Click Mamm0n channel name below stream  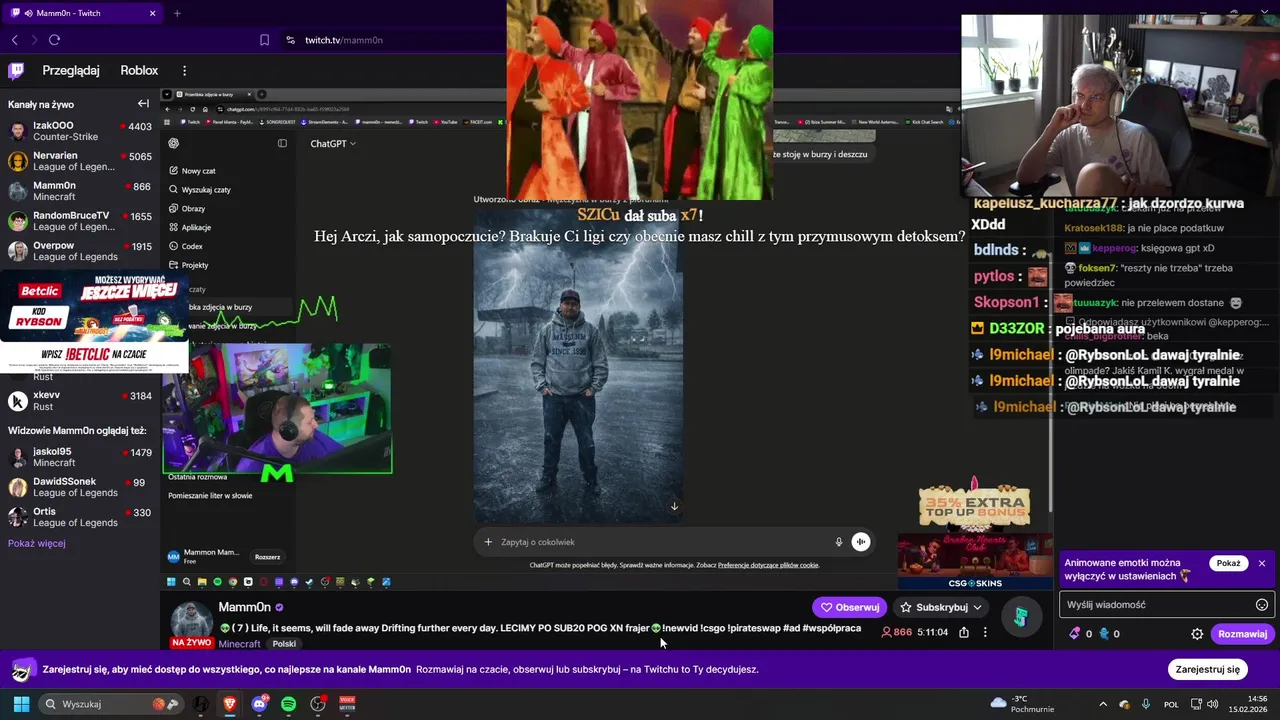(245, 607)
